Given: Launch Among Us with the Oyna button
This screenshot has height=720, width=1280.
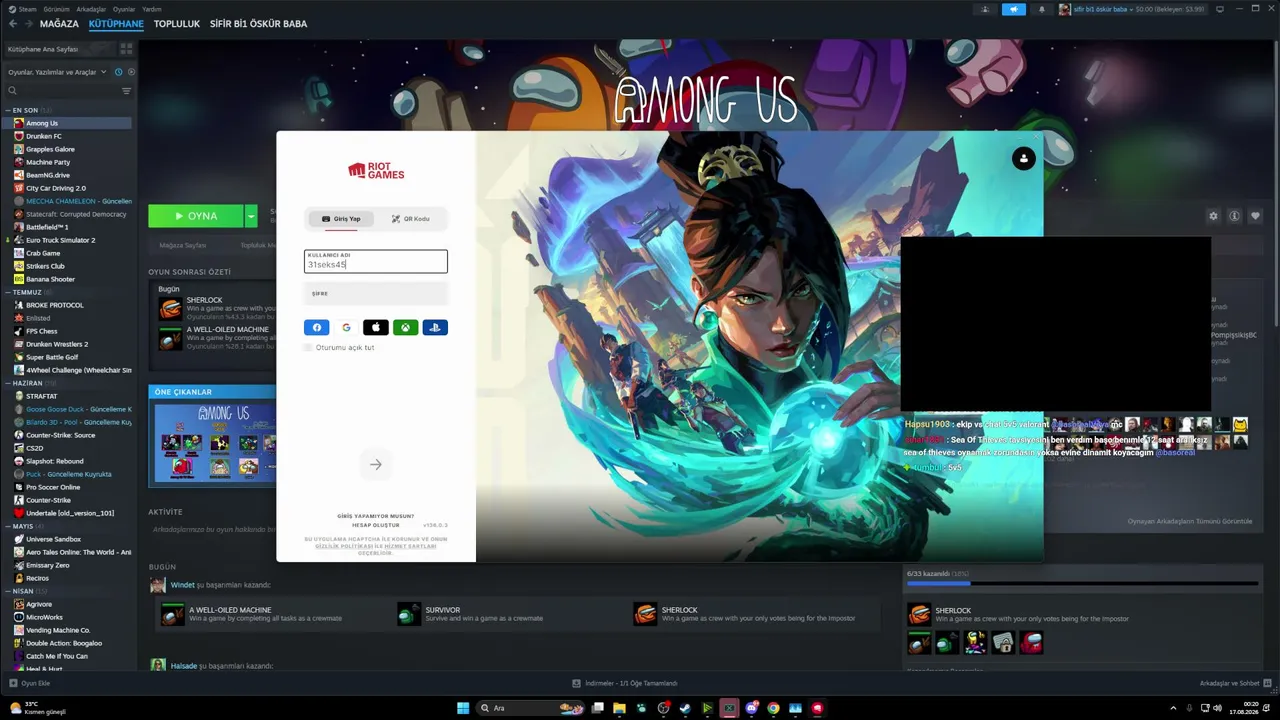Looking at the screenshot, I should pyautogui.click(x=196, y=216).
